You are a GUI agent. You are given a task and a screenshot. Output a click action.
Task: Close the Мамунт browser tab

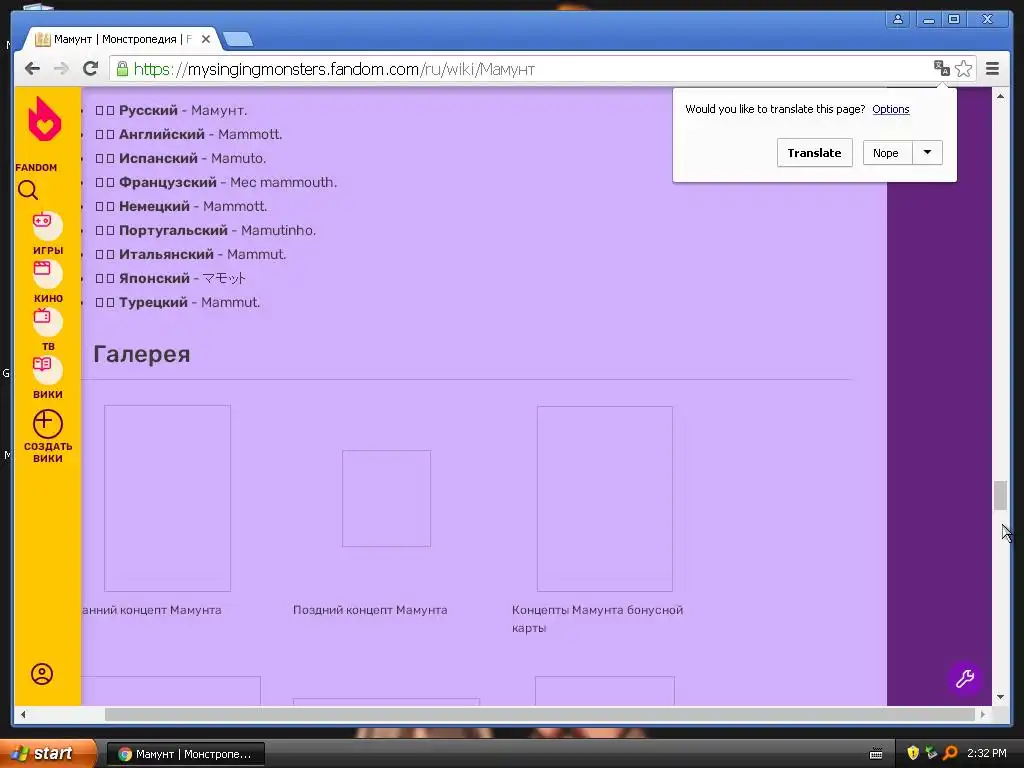pos(206,39)
